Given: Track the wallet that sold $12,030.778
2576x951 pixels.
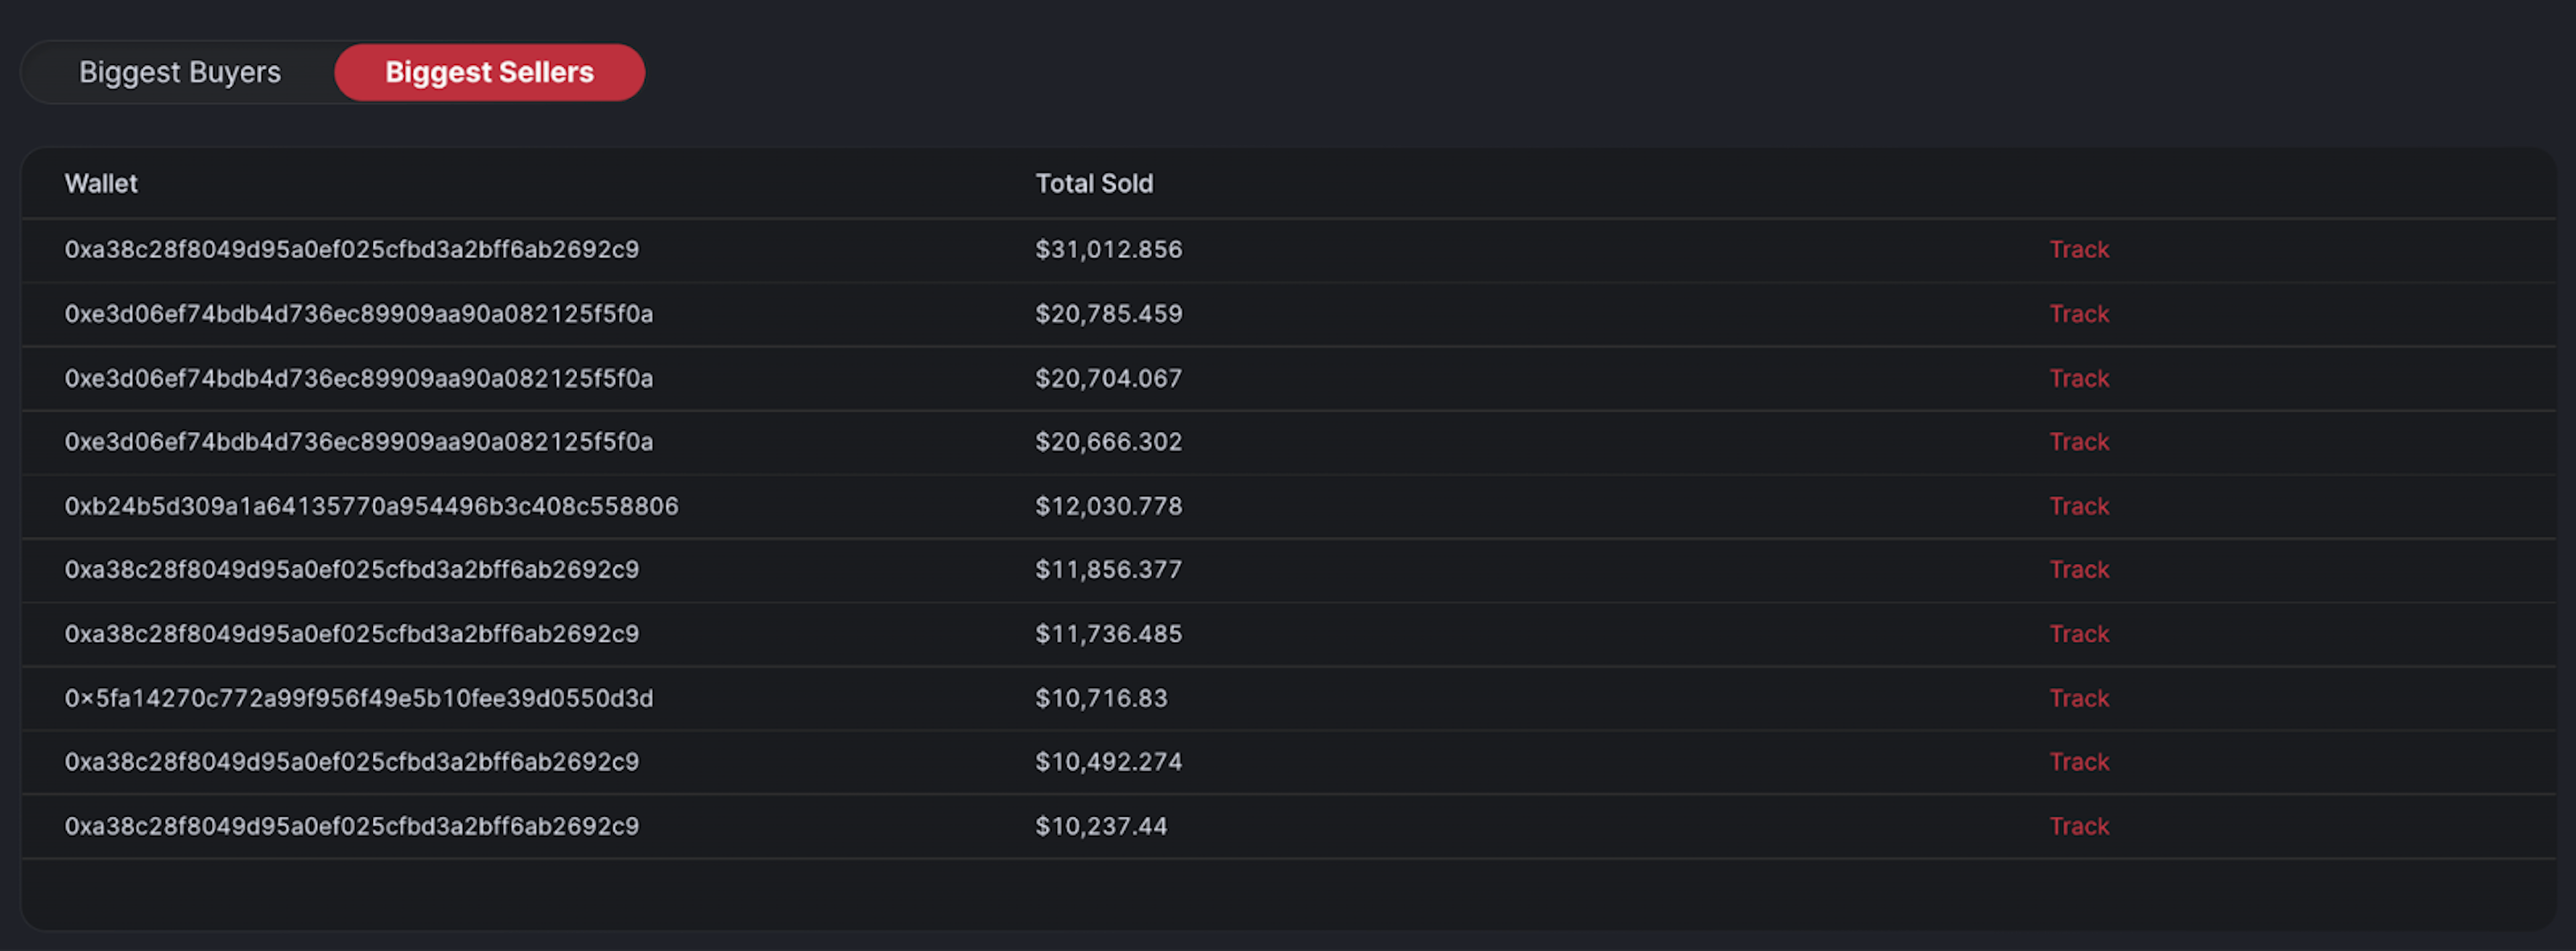Looking at the screenshot, I should click(2079, 506).
